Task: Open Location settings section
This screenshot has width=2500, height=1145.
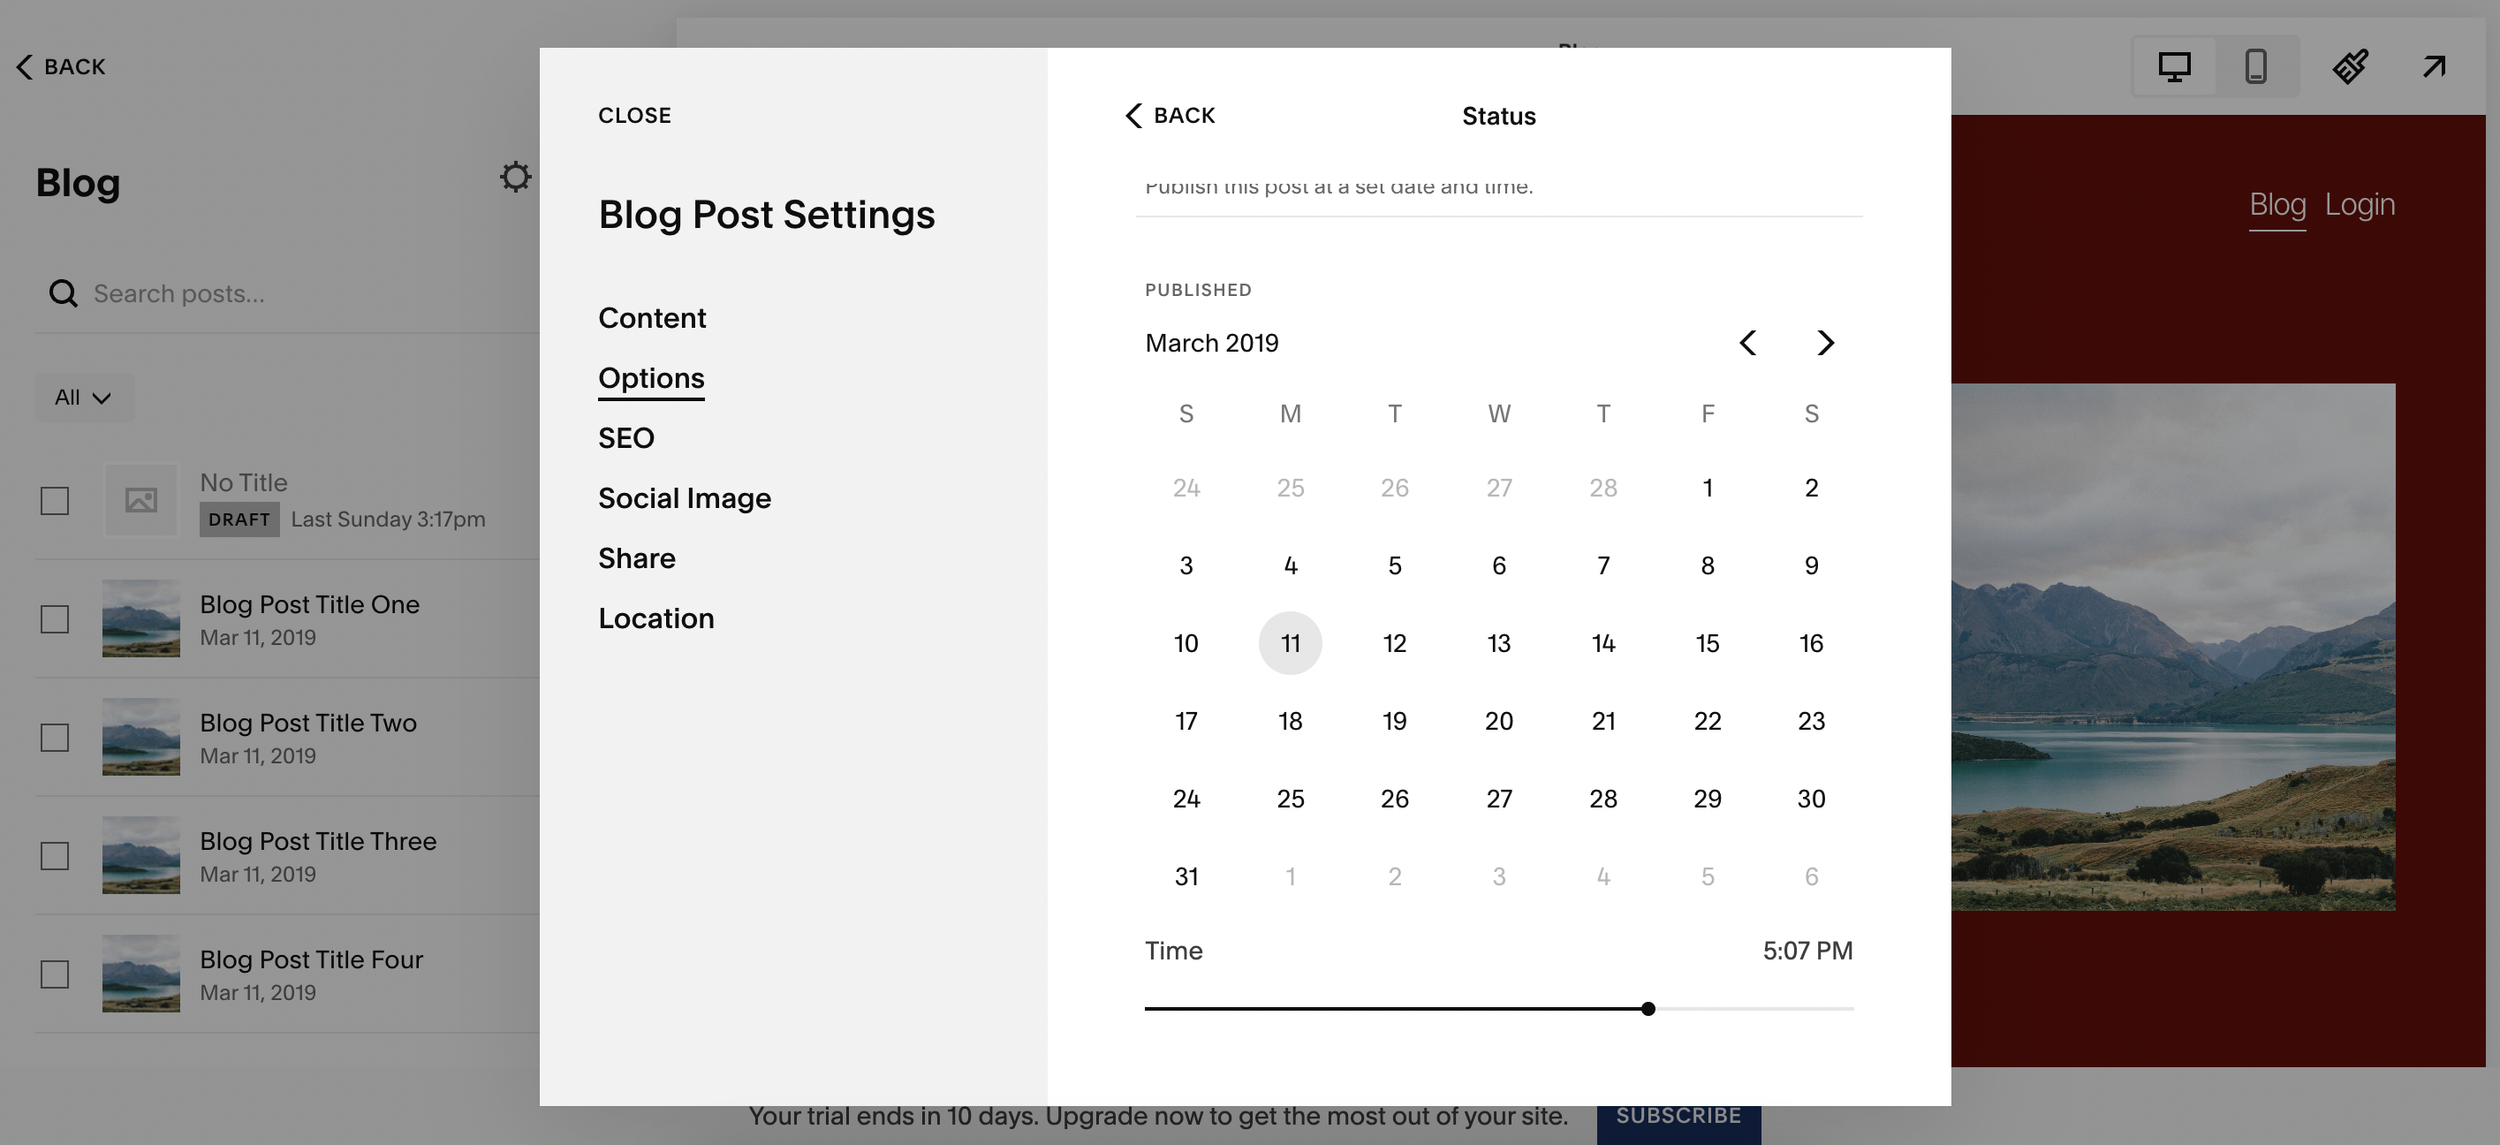Action: tap(656, 618)
